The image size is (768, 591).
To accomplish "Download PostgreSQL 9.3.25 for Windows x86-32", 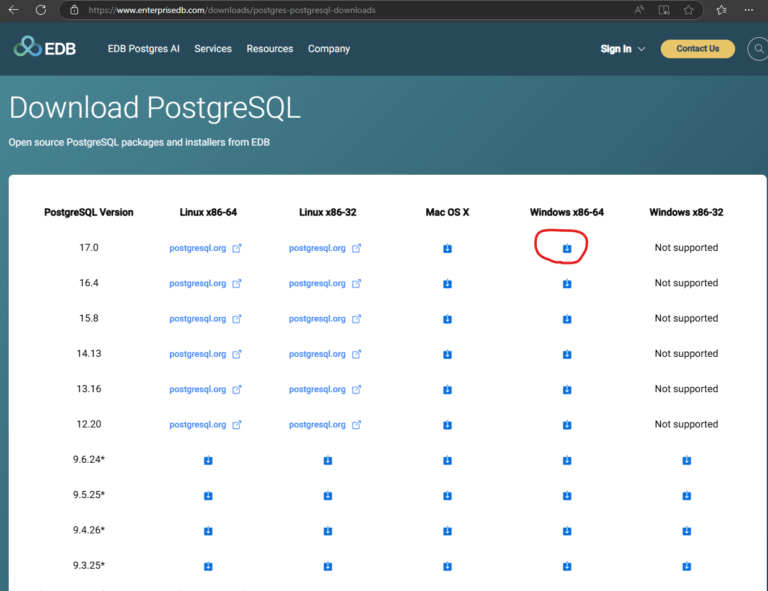I will pyautogui.click(x=686, y=566).
